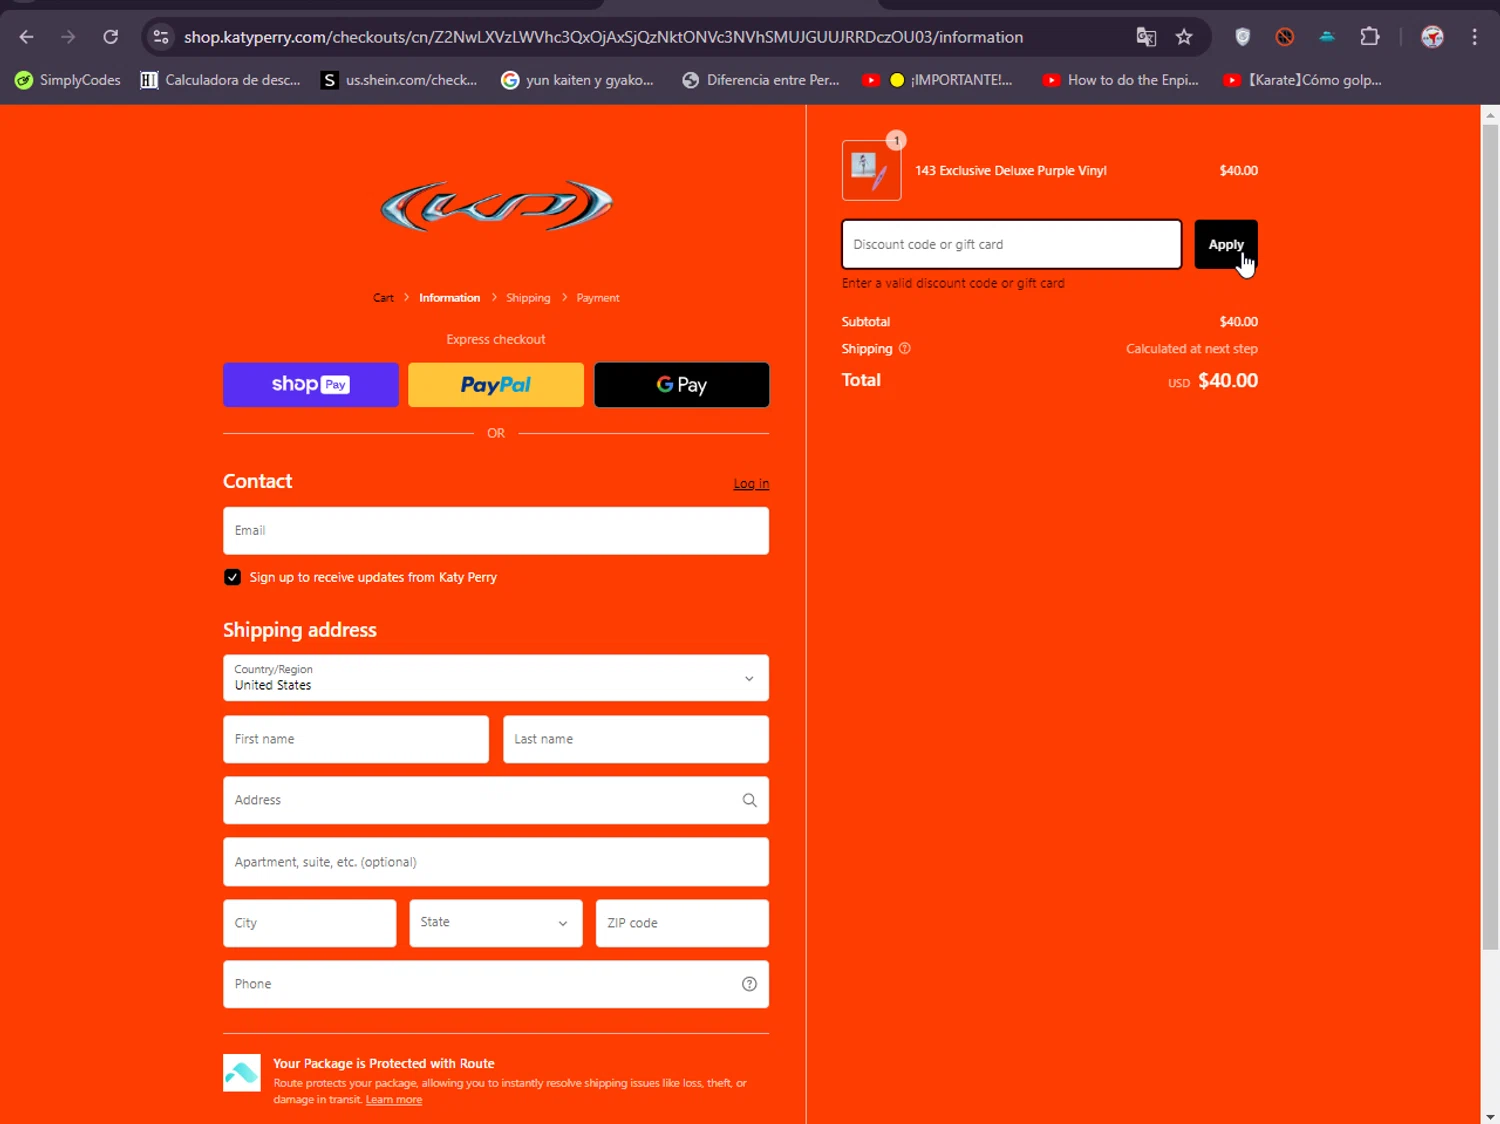
Task: Open Diferencia entre Per... bookmark
Action: (760, 80)
